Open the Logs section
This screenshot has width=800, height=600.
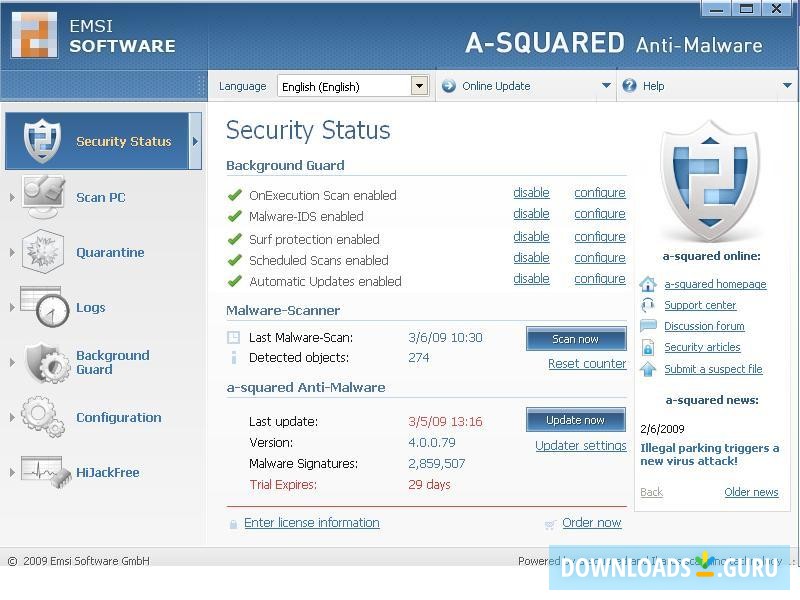[91, 308]
